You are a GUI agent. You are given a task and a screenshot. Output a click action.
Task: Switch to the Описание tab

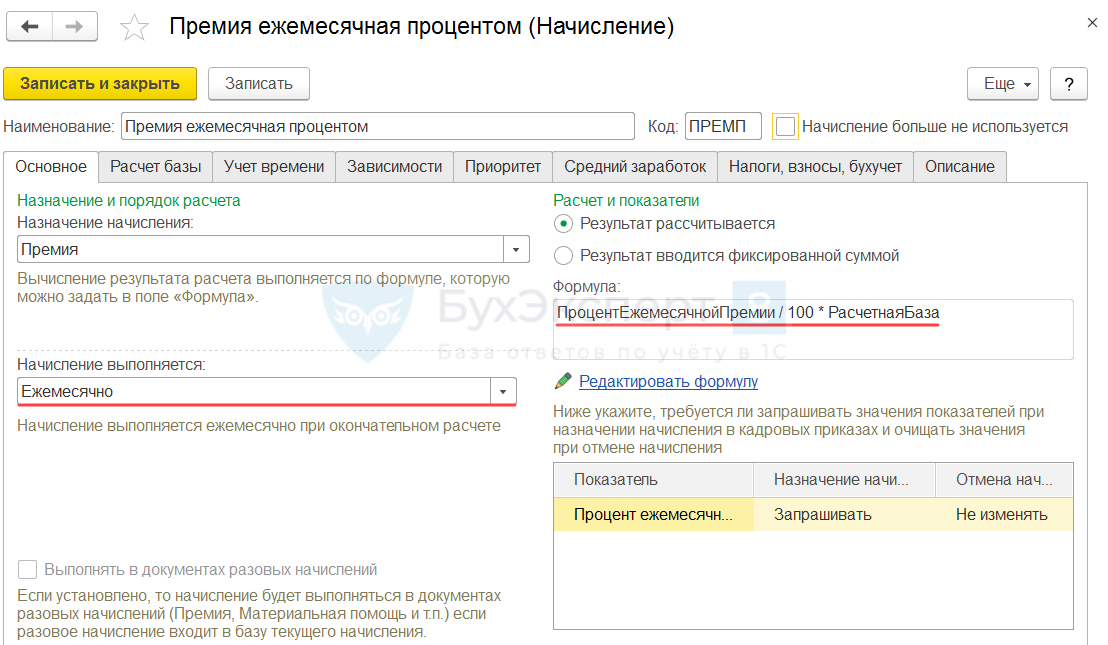click(x=960, y=167)
